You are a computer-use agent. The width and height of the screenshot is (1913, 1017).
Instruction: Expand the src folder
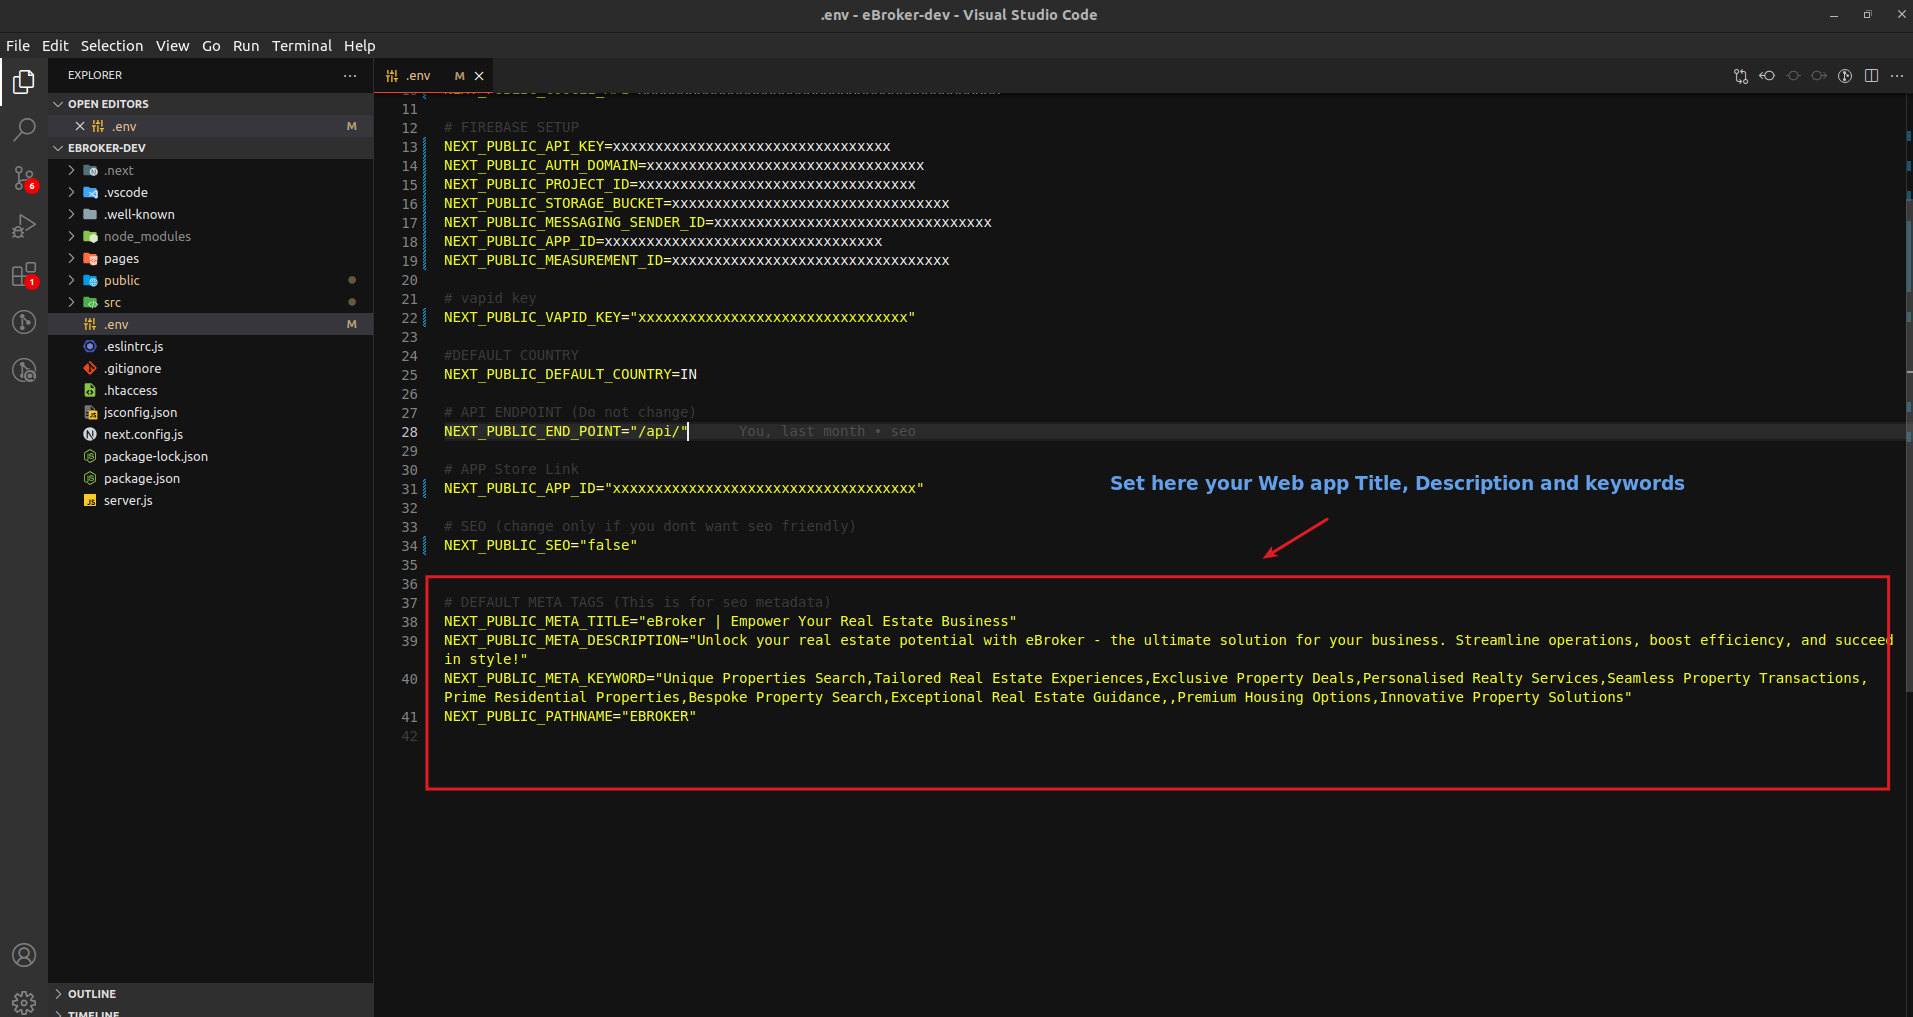coord(210,302)
